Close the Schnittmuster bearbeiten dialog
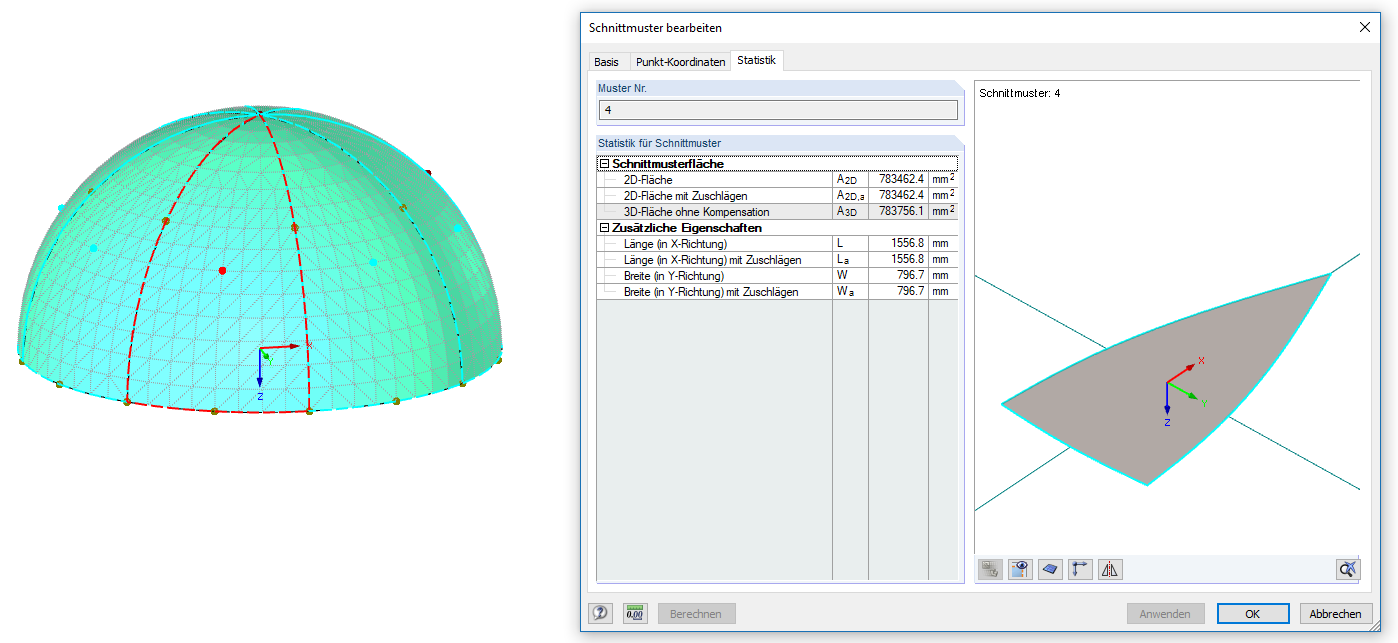1398x643 pixels. tap(1365, 27)
